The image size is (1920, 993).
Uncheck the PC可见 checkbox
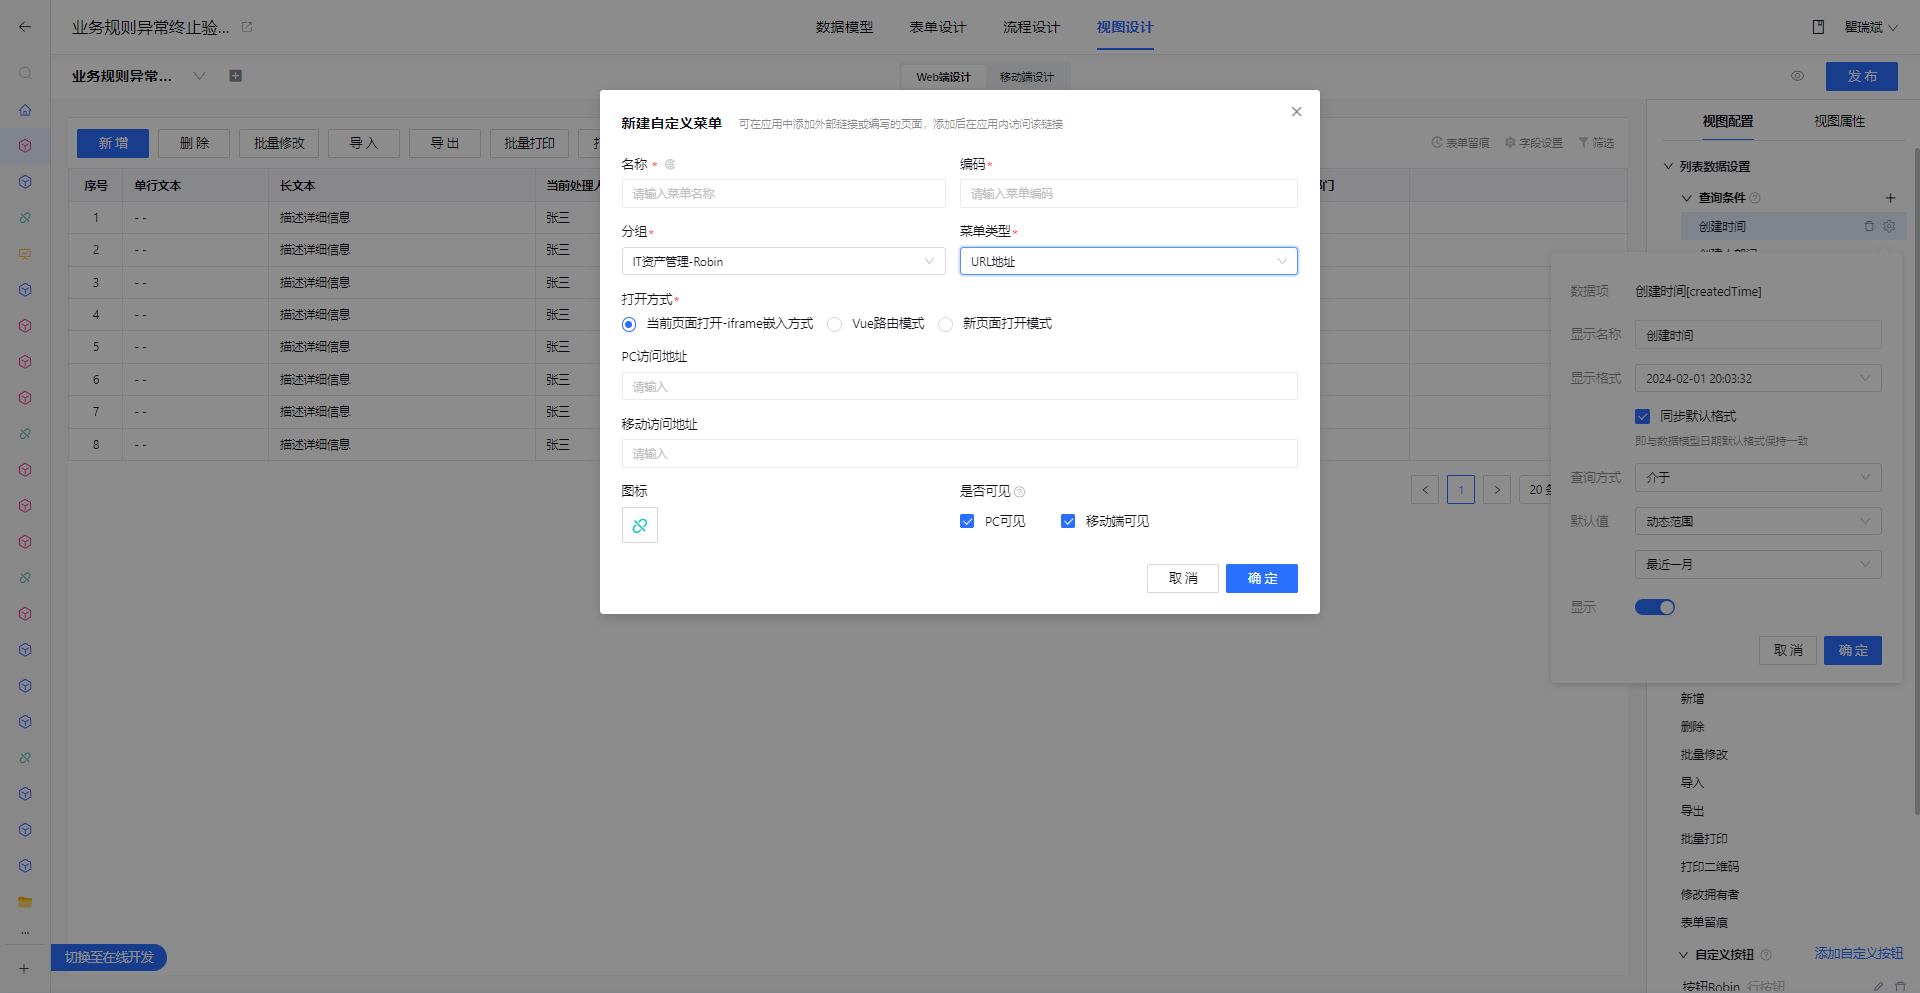click(x=967, y=521)
